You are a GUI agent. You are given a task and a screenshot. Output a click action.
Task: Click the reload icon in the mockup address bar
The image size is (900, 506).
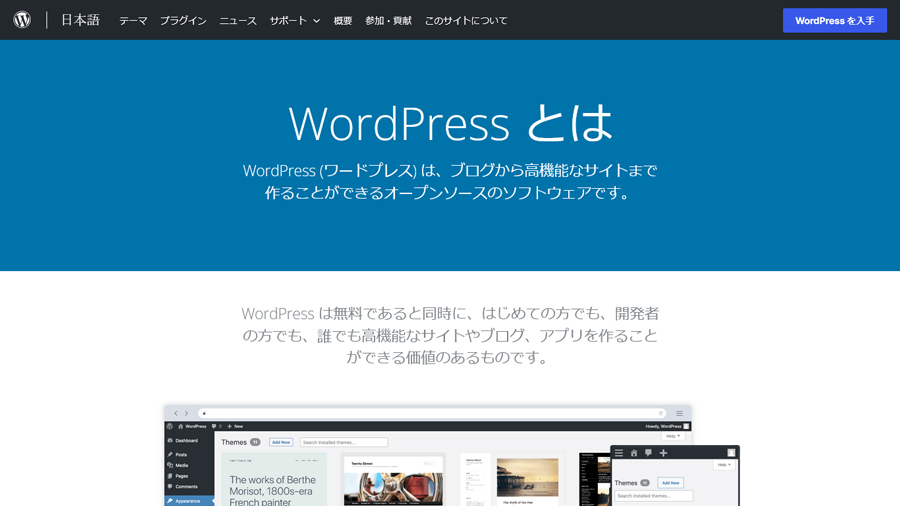660,413
